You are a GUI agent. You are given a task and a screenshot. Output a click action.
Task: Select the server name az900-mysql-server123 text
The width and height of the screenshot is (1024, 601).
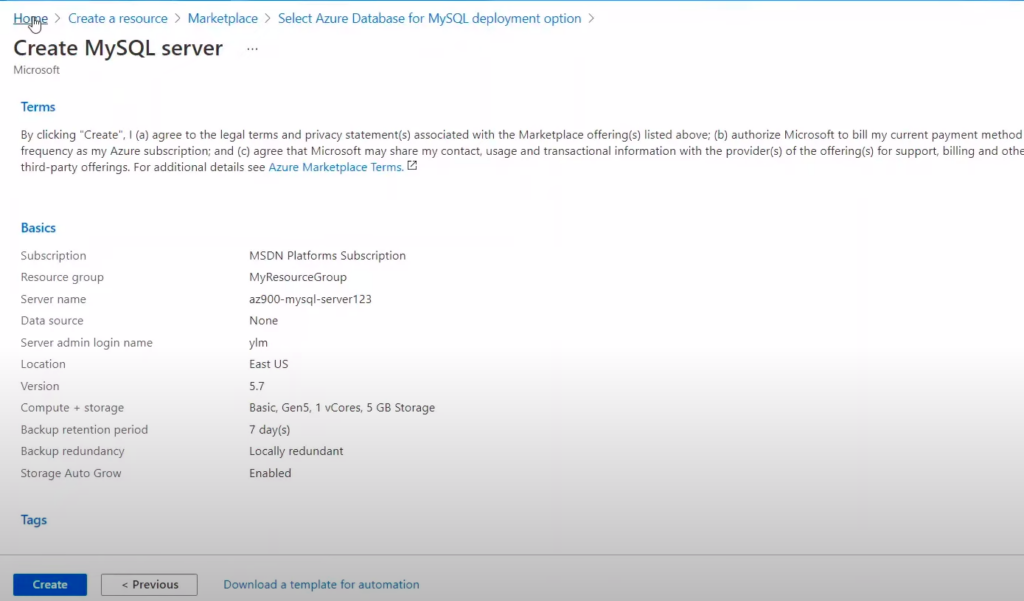pyautogui.click(x=310, y=299)
